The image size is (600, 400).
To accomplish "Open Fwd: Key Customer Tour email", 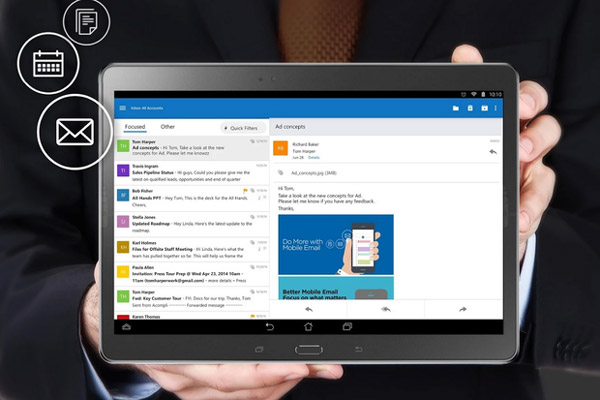I will [192, 299].
